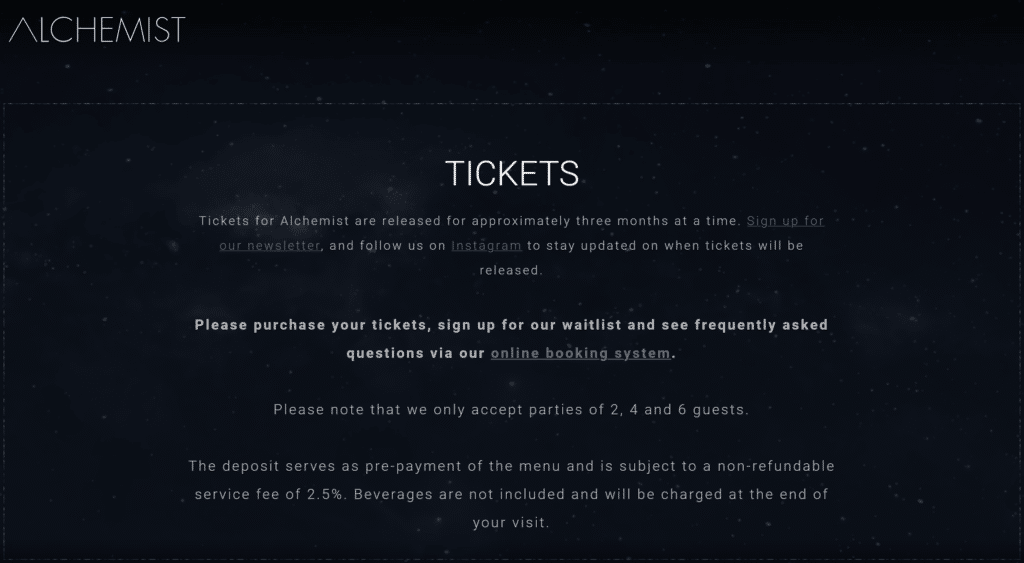Click the word "released." ending the first paragraph
The image size is (1024, 563).
click(x=511, y=270)
